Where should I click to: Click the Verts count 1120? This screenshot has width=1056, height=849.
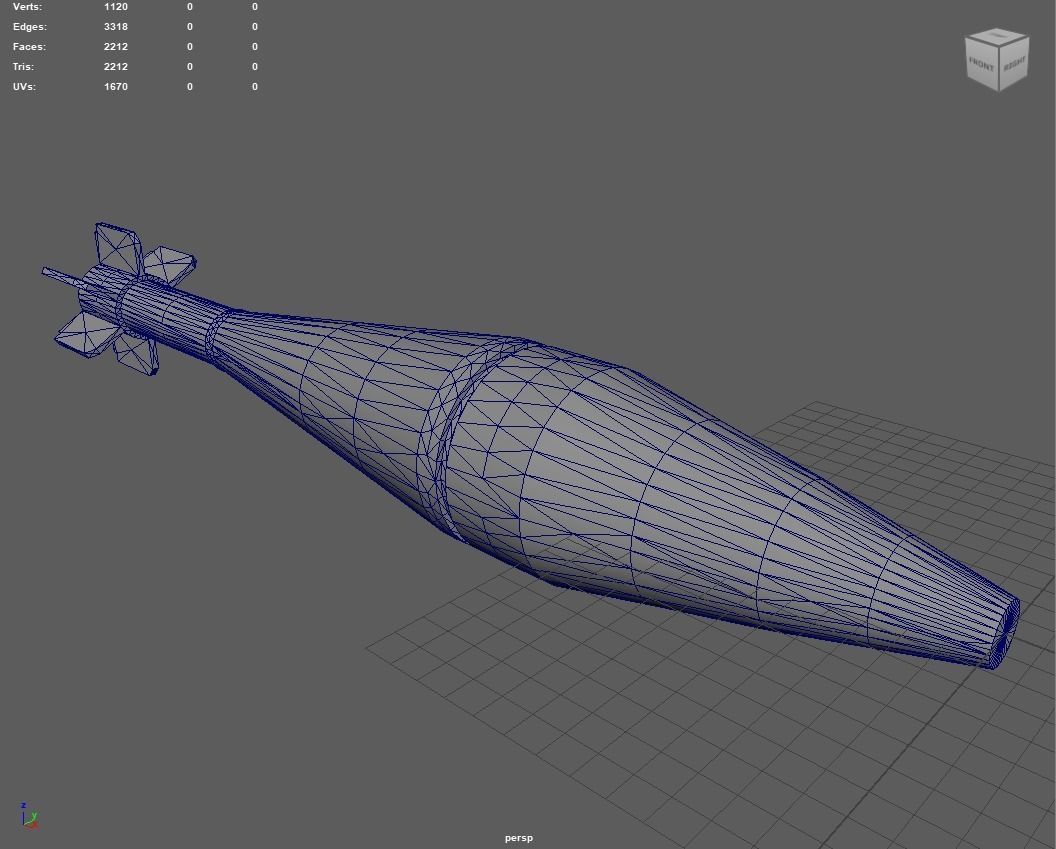(x=116, y=7)
